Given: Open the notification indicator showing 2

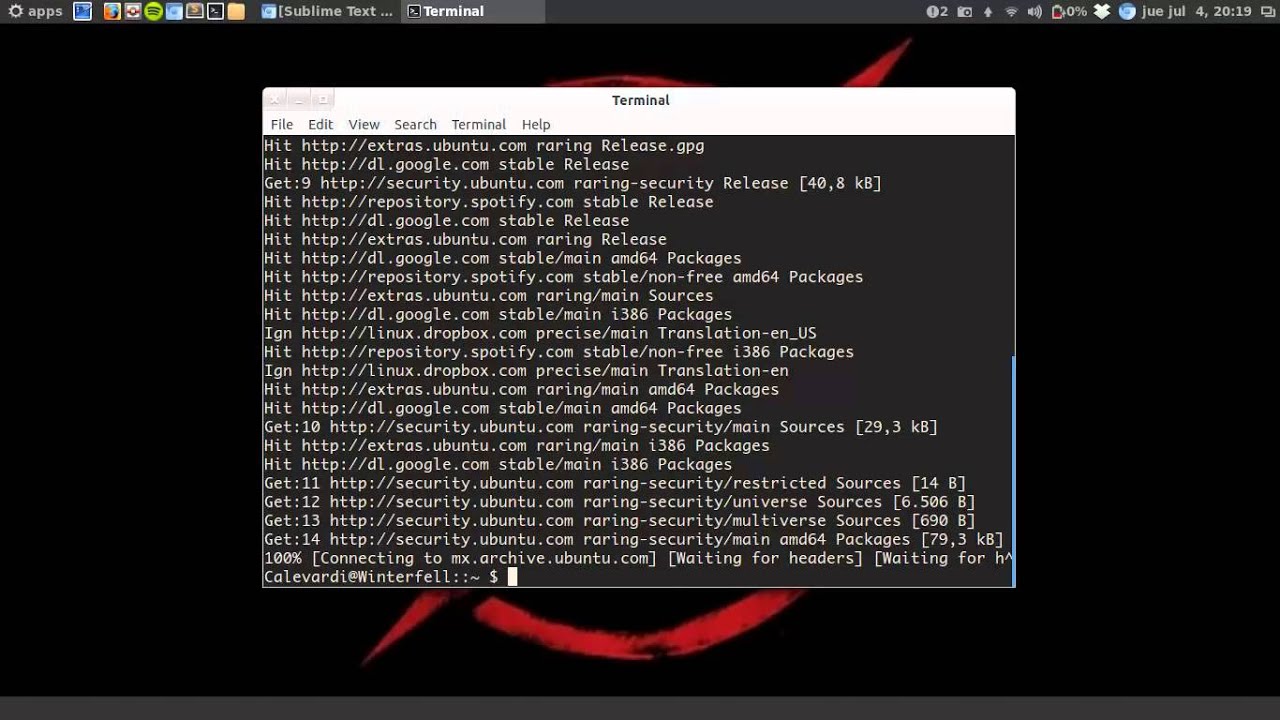Looking at the screenshot, I should (937, 11).
